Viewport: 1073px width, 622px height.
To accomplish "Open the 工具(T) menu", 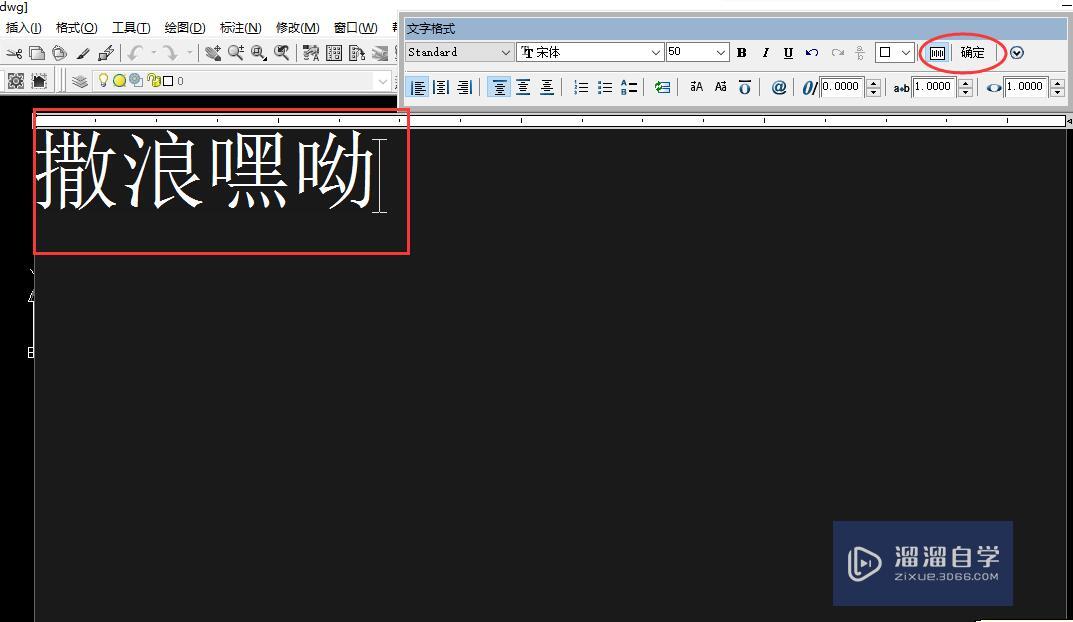I will pyautogui.click(x=131, y=27).
